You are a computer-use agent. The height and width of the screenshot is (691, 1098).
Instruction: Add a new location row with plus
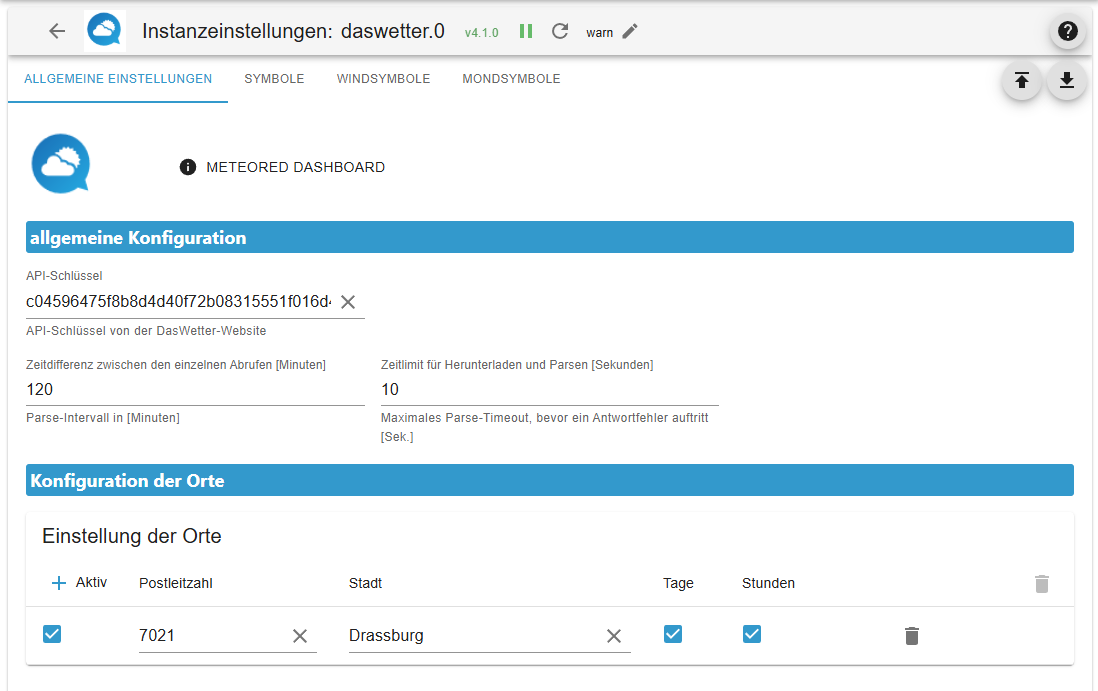[x=59, y=582]
